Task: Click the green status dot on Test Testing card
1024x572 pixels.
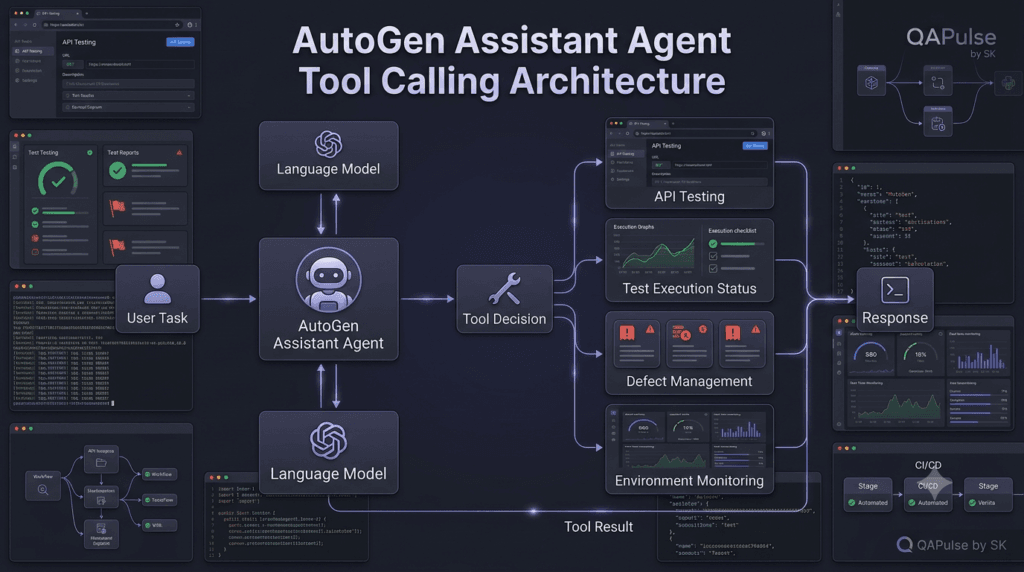Action: click(x=89, y=152)
